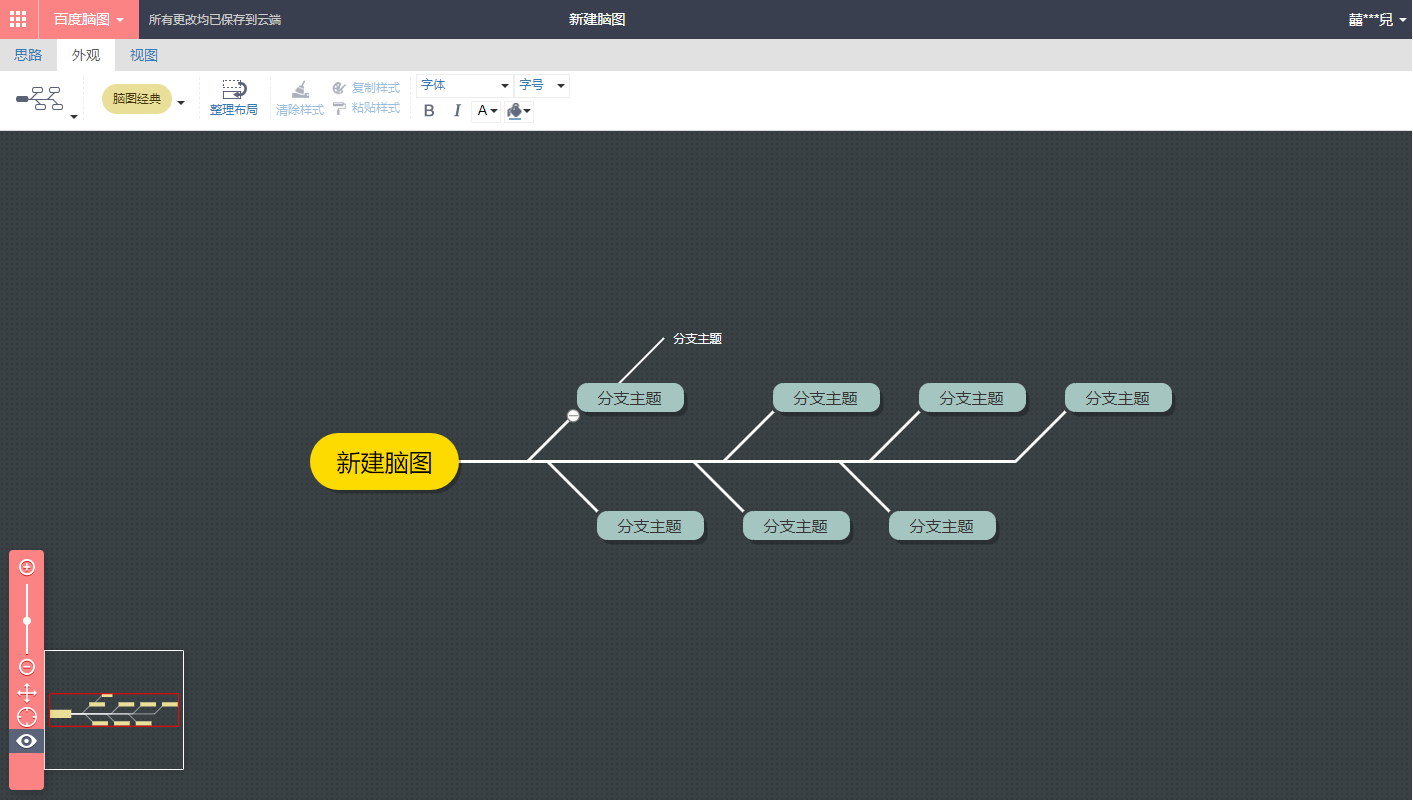Select the far right top 分支主题 node

1118,398
